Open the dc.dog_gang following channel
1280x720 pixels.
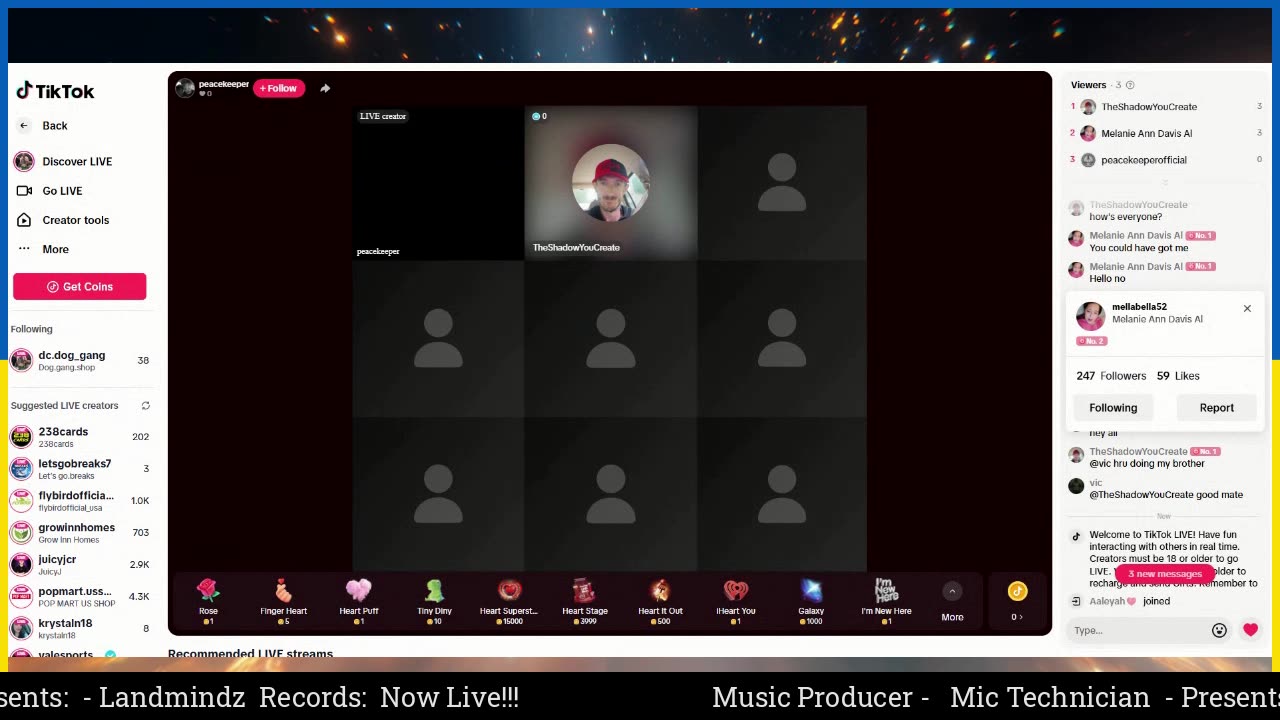click(79, 361)
